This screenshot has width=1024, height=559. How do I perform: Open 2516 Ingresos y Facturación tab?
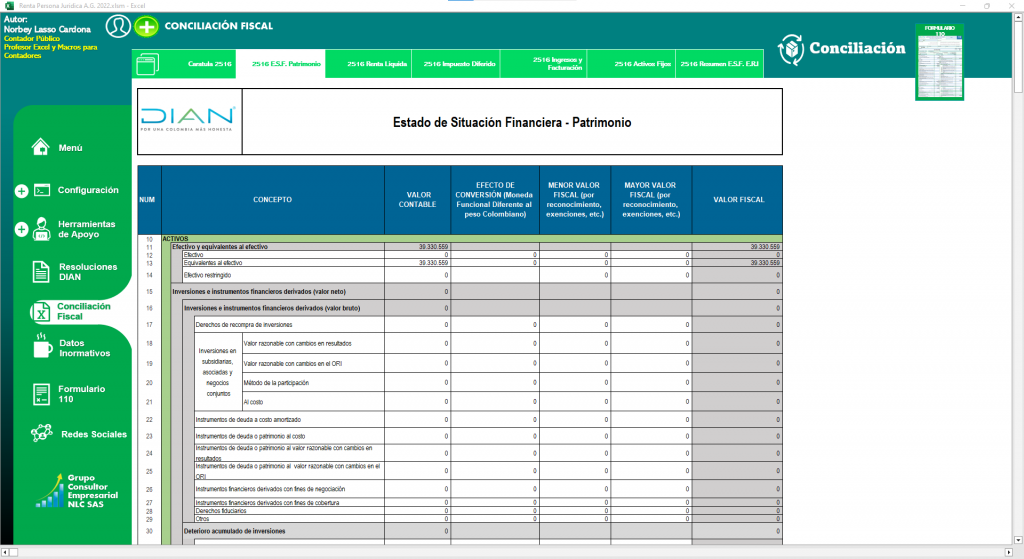557,63
